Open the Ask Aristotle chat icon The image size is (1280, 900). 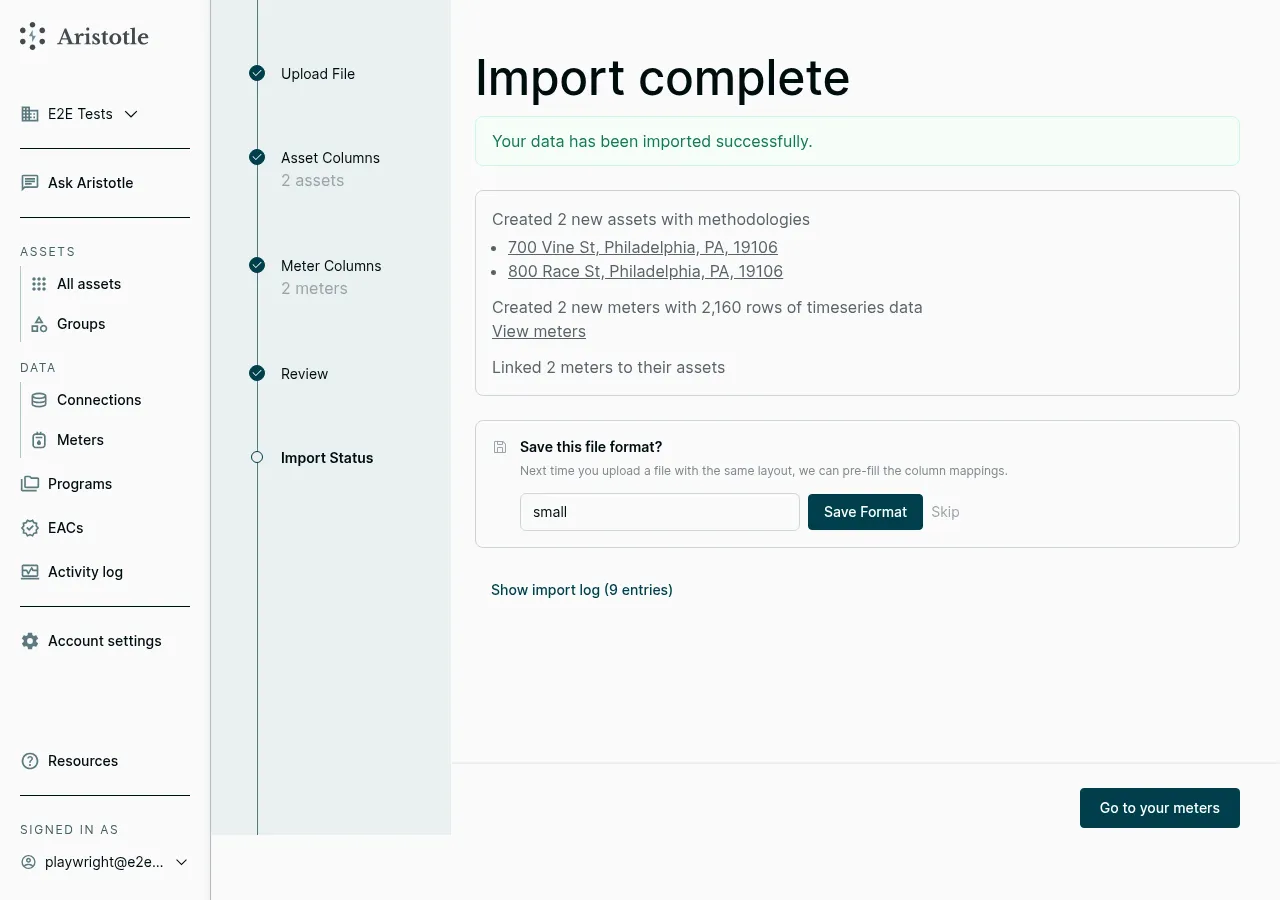coord(30,183)
